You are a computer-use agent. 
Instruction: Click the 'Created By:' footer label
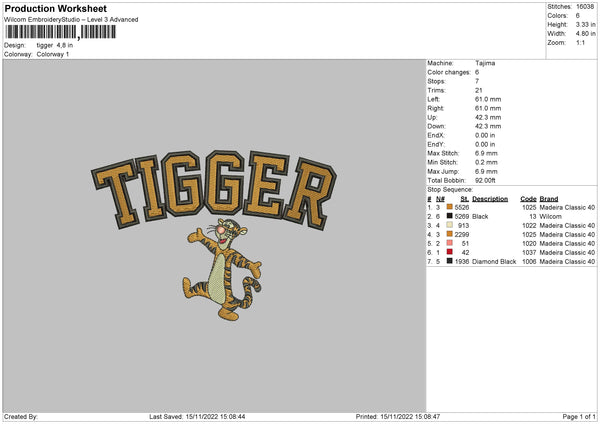point(21,417)
